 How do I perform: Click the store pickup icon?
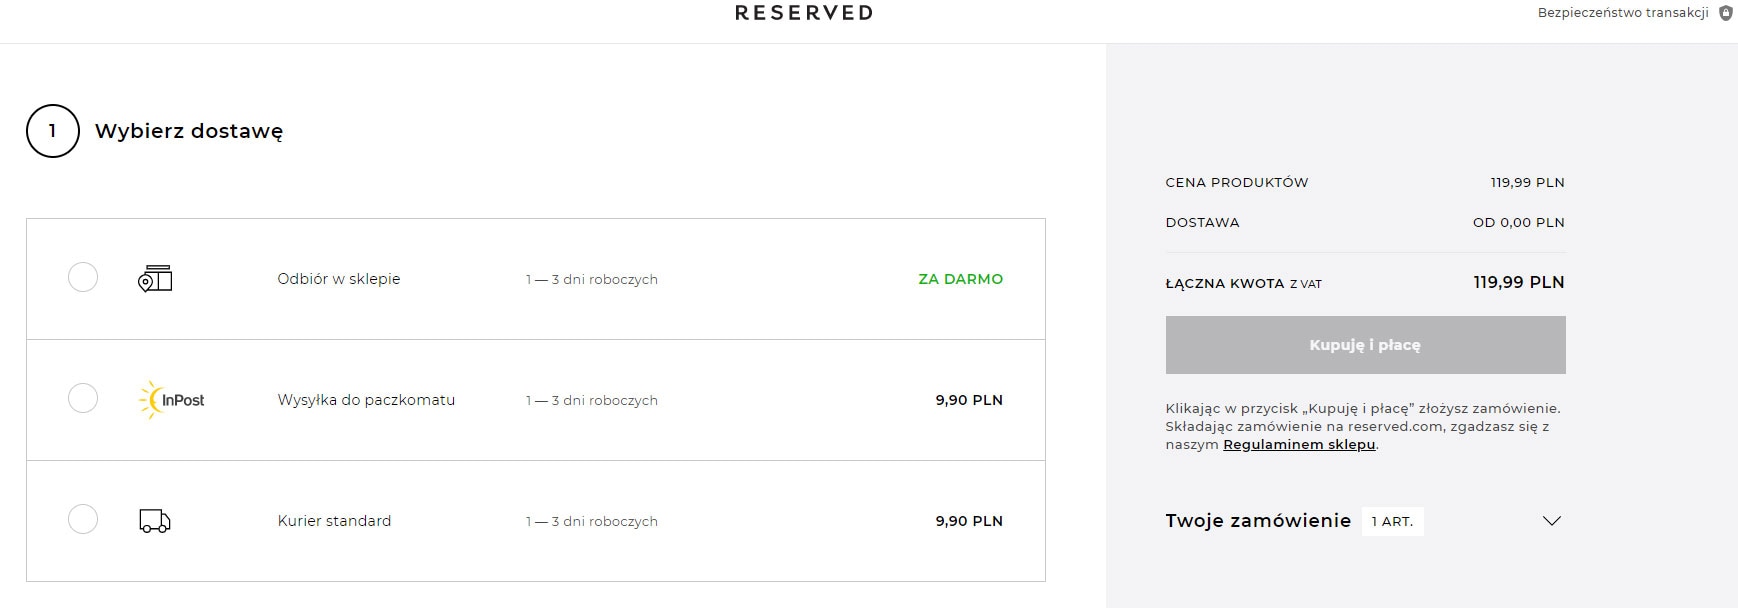click(155, 279)
